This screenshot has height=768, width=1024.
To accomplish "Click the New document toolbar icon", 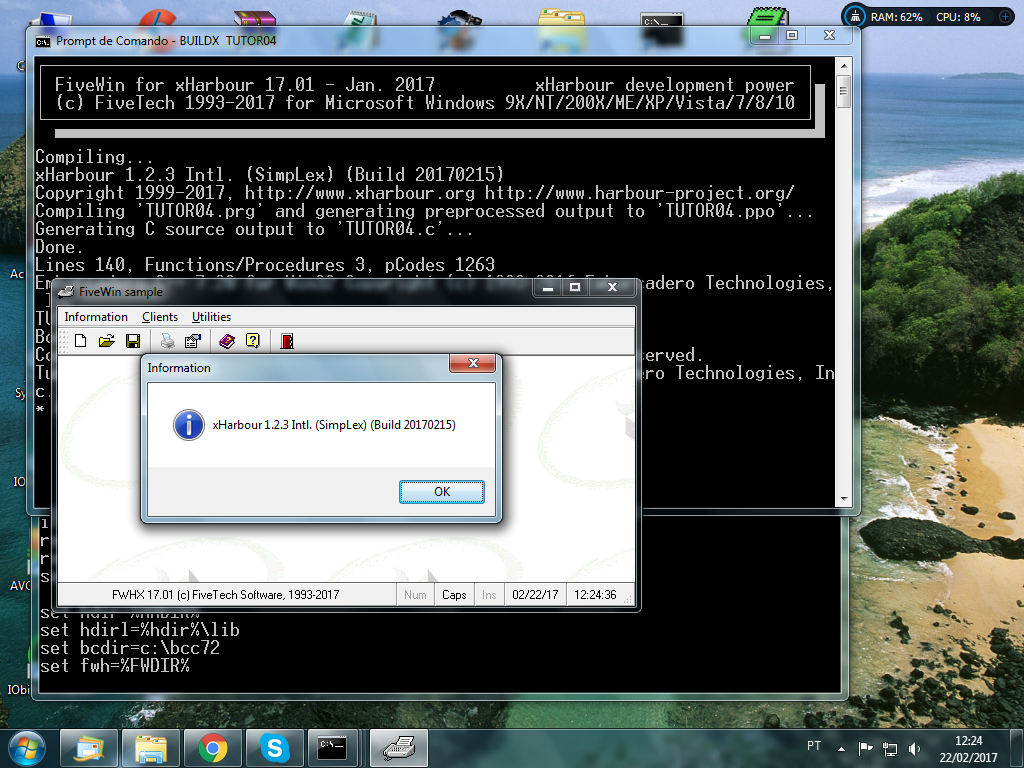I will pos(81,341).
